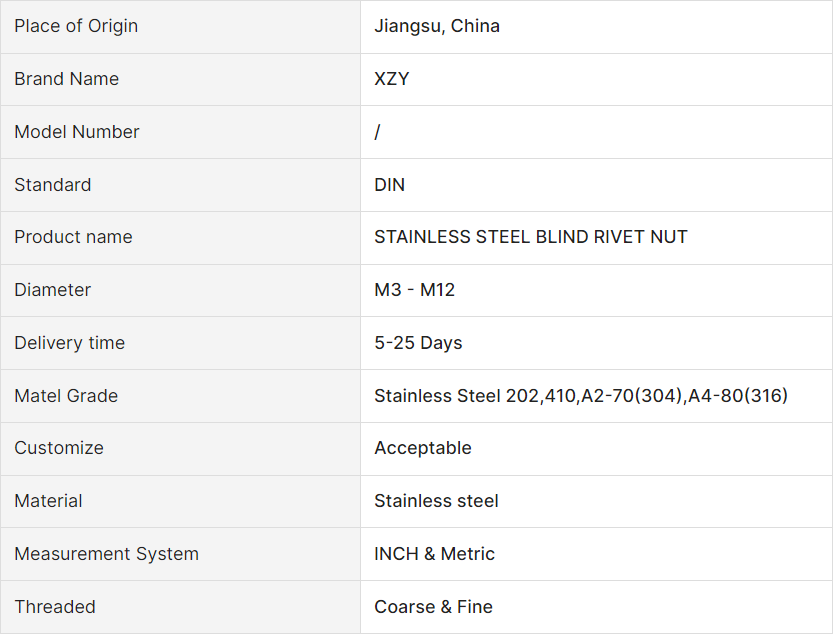Click the Delivery time label
The width and height of the screenshot is (834, 634).
click(69, 343)
